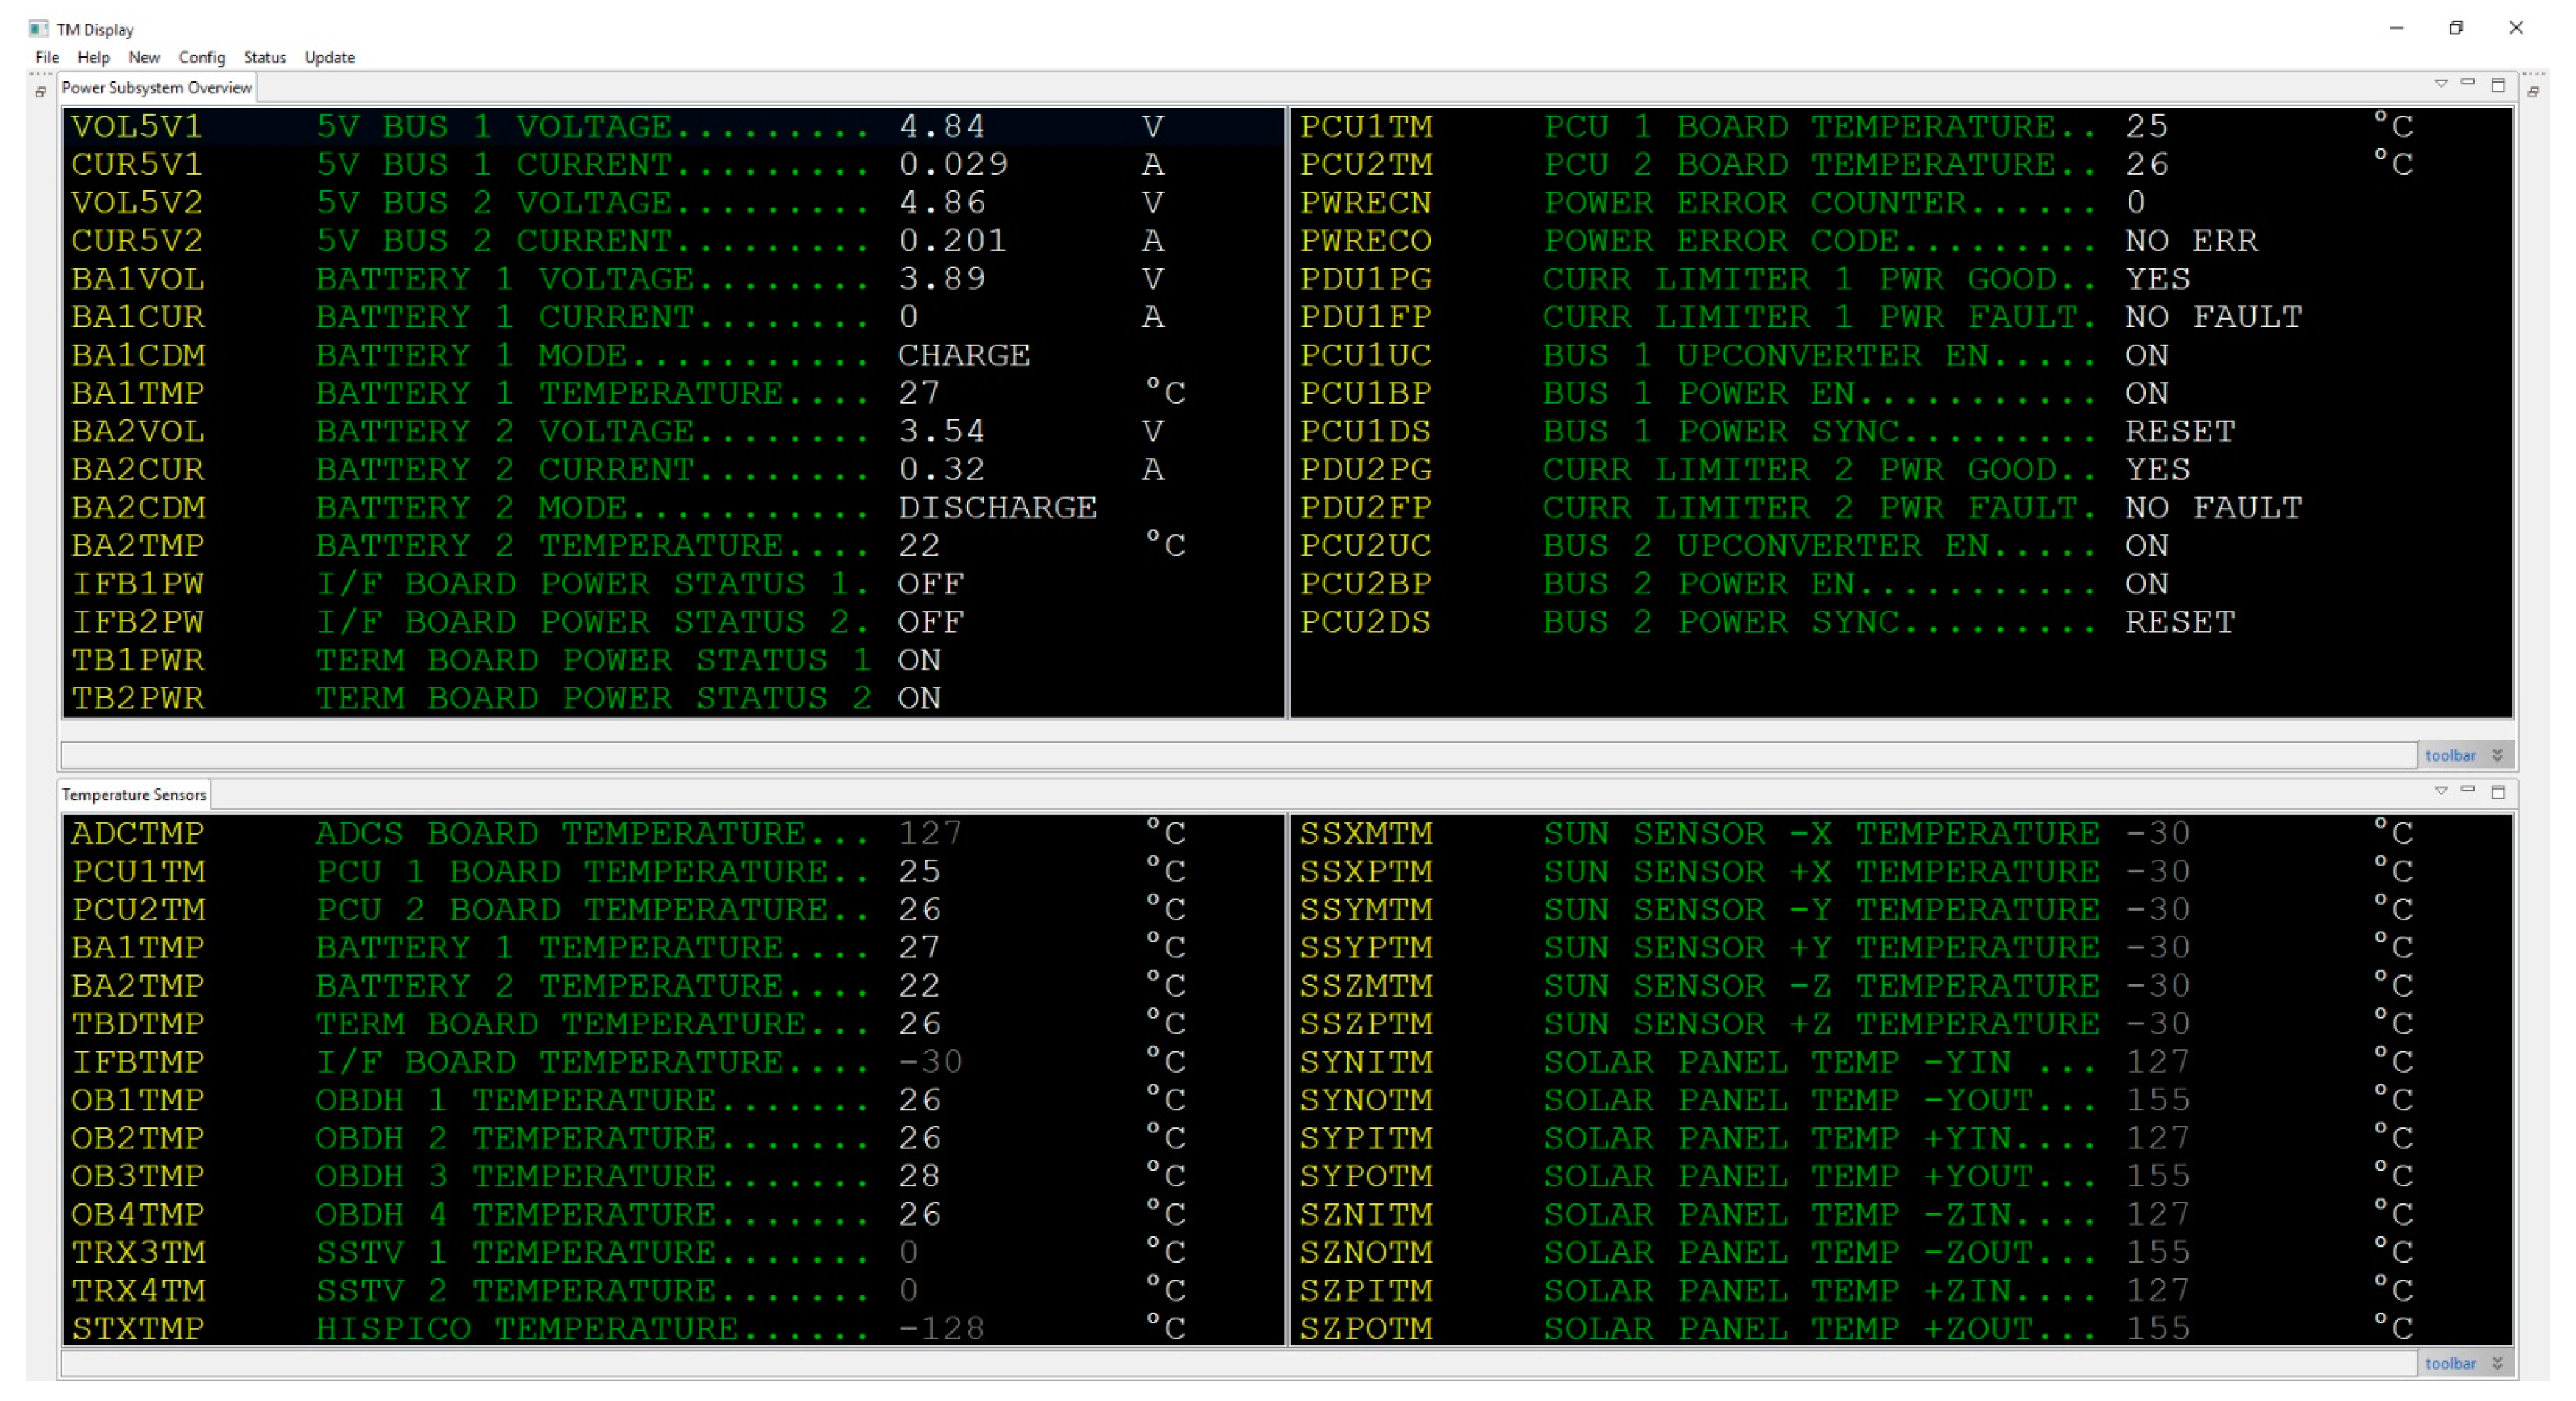Click the PCU1DS value RESET
Image resolution: width=2576 pixels, height=1401 pixels.
pyautogui.click(x=2180, y=432)
